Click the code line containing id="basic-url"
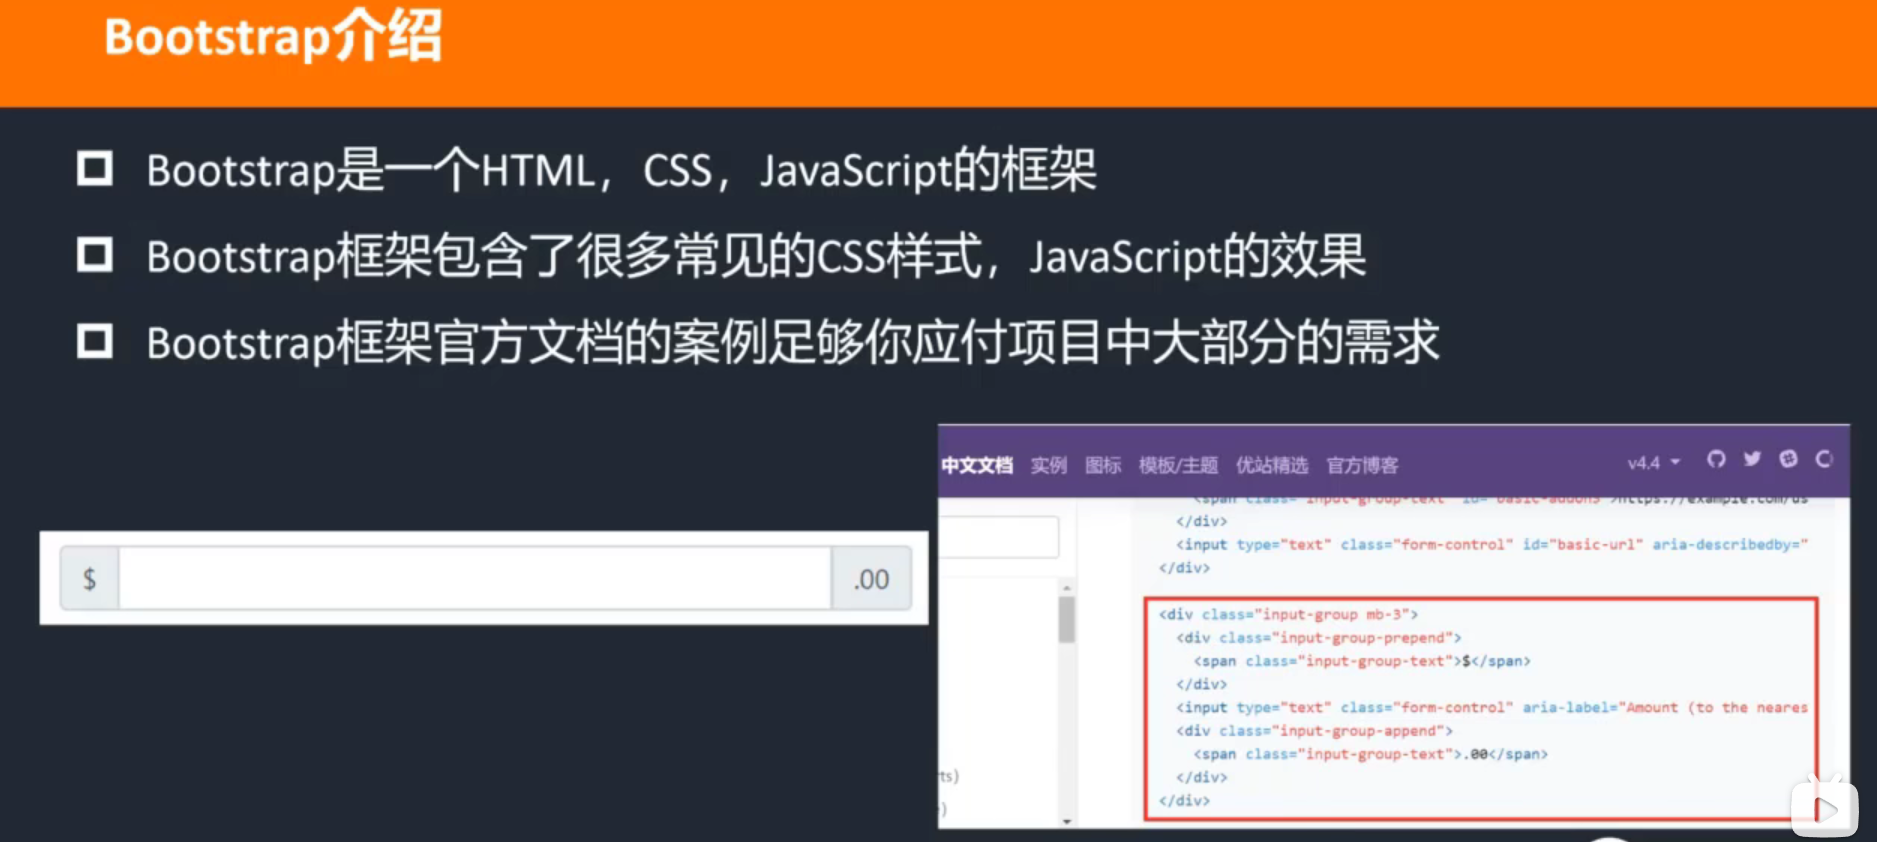Image resolution: width=1877 pixels, height=842 pixels. point(1492,544)
